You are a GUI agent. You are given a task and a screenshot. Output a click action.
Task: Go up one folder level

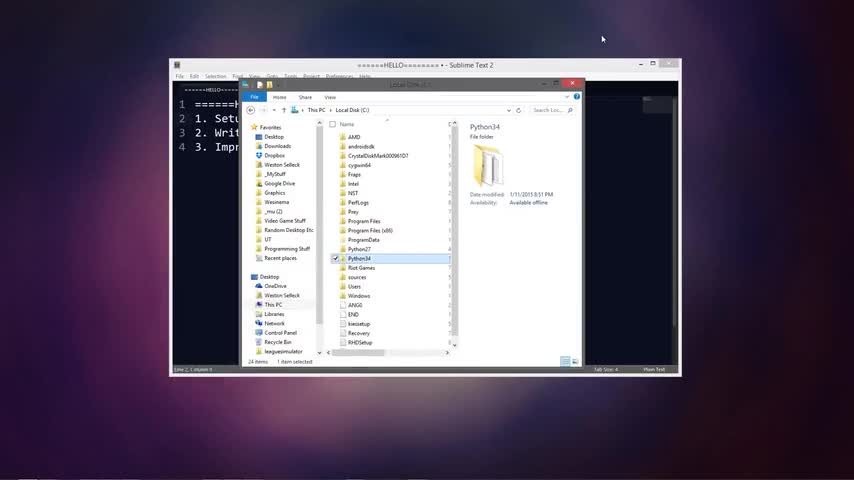pyautogui.click(x=284, y=110)
